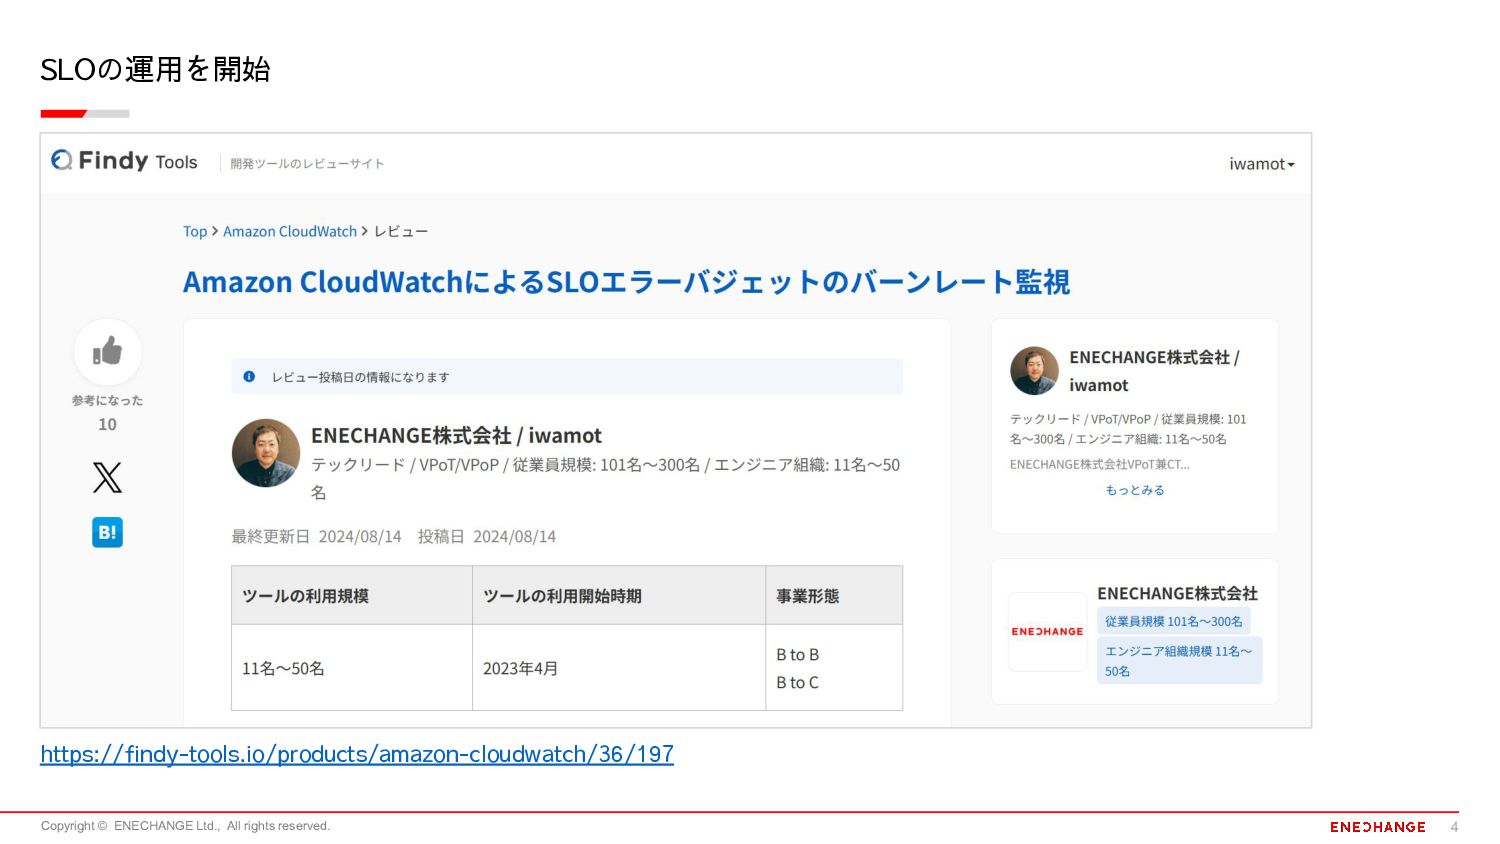Viewport: 1500px width, 844px height.
Task: Click the copyright text in footer
Action: pyautogui.click(x=185, y=826)
